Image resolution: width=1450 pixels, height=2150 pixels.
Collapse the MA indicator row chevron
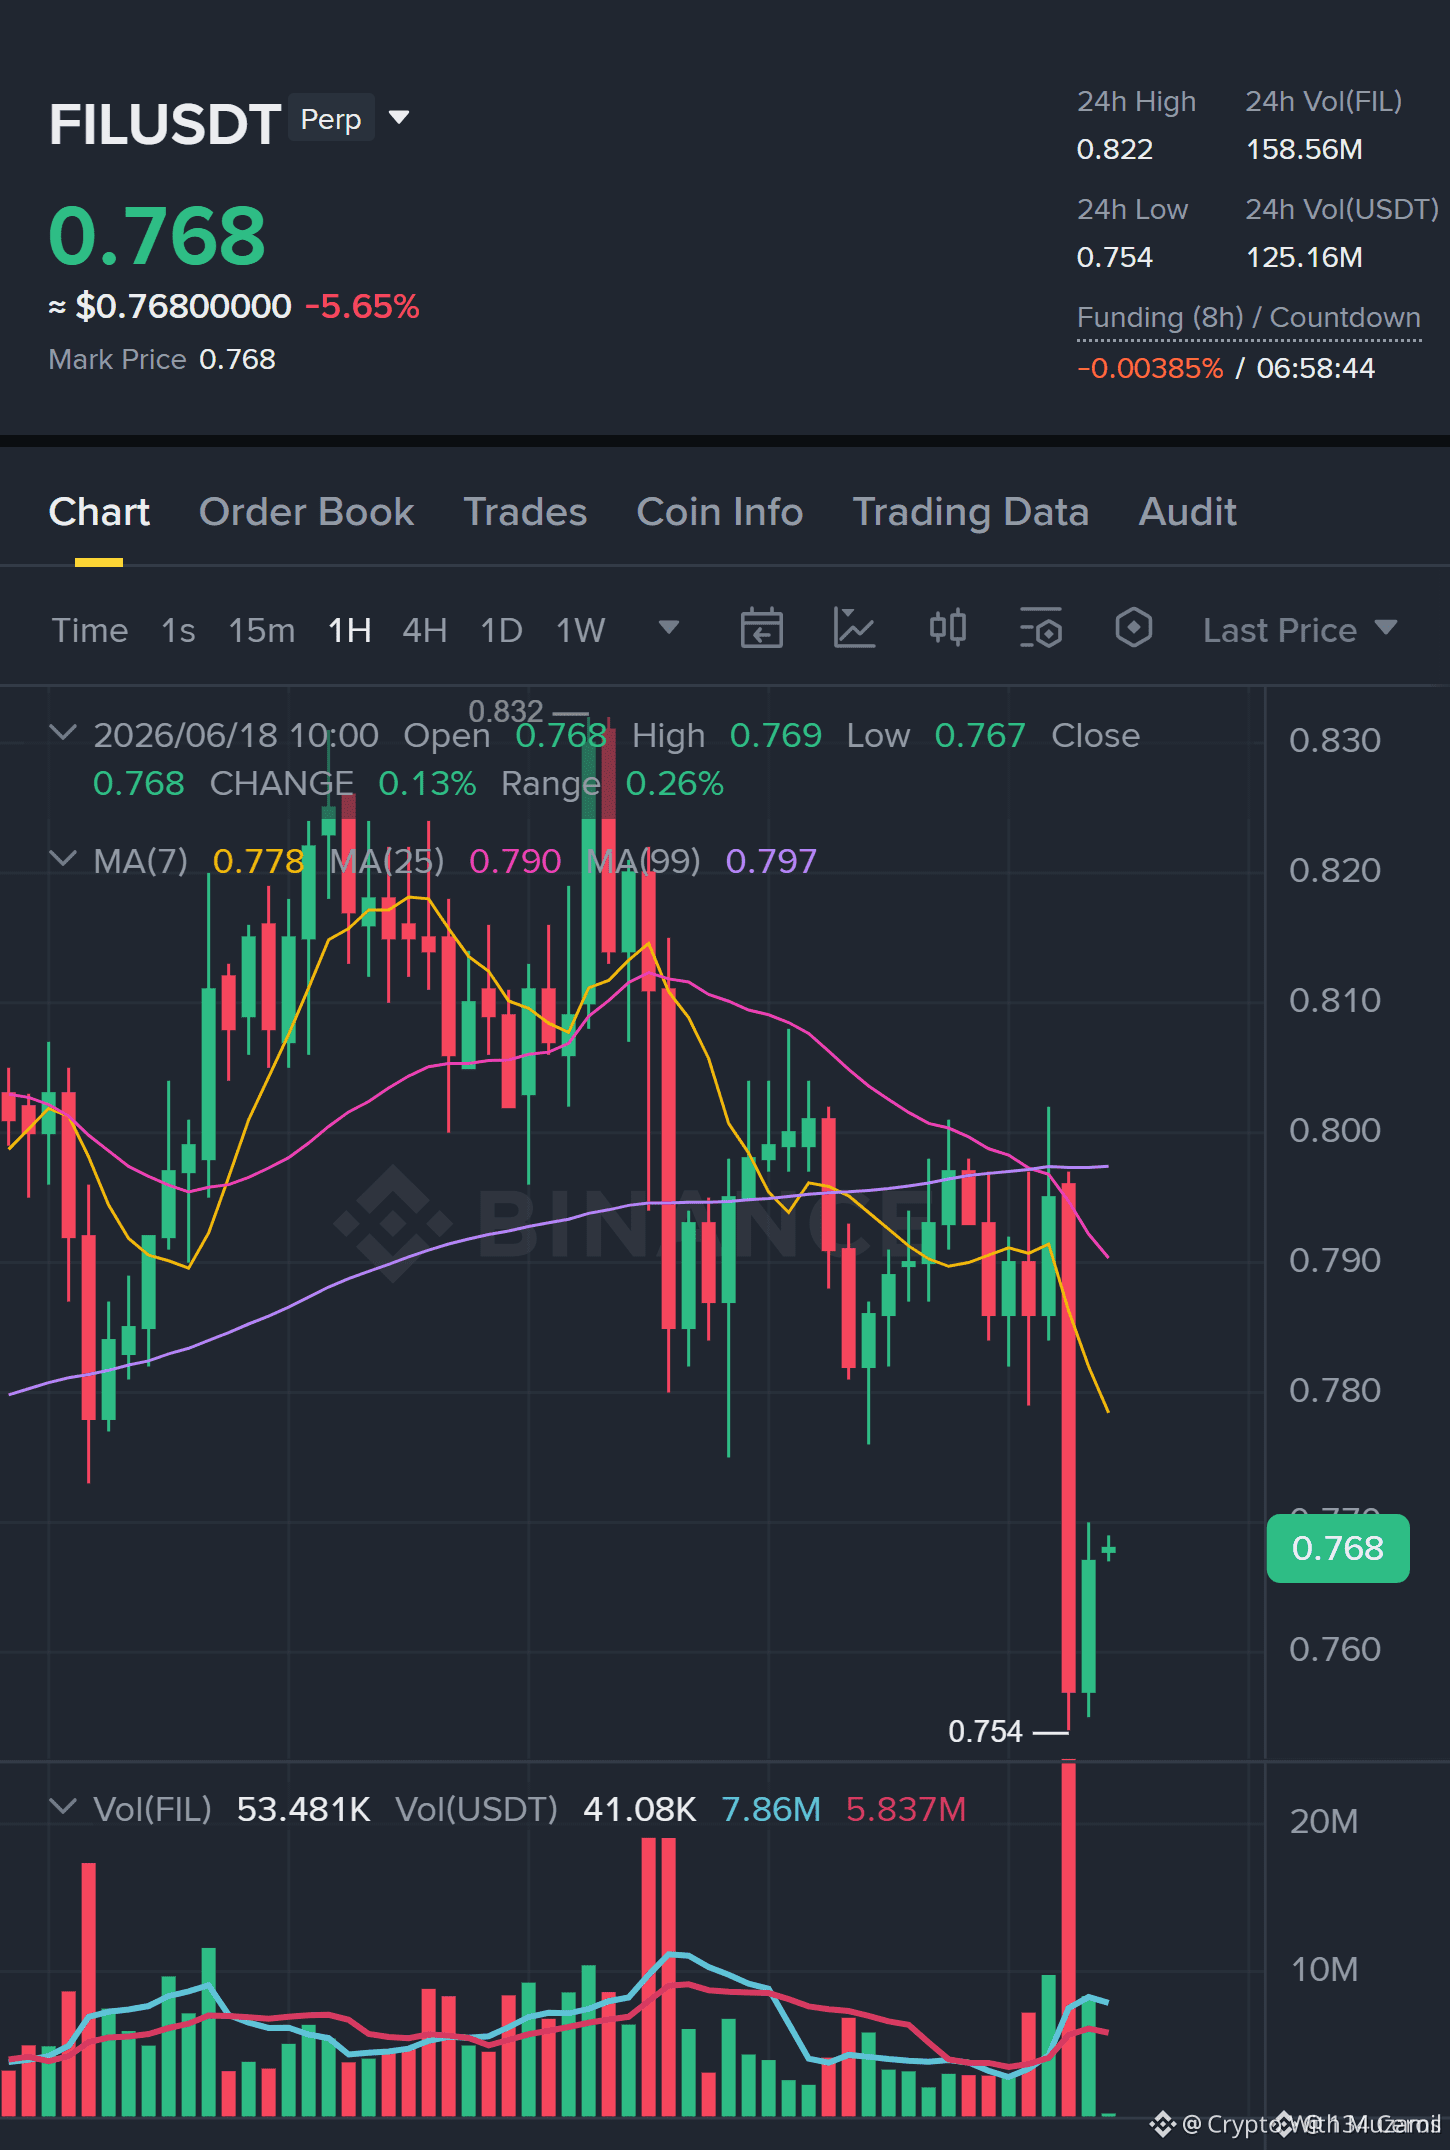click(63, 859)
